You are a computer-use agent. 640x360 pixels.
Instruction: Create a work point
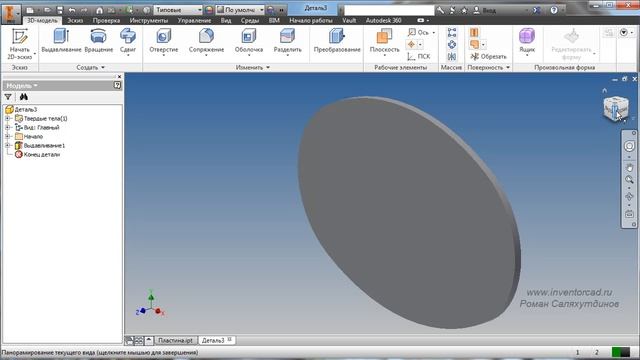point(411,44)
